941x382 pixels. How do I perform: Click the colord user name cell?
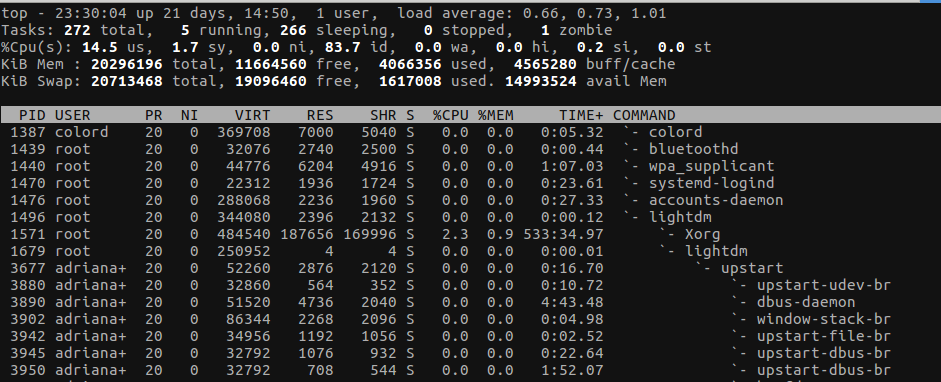pos(82,132)
